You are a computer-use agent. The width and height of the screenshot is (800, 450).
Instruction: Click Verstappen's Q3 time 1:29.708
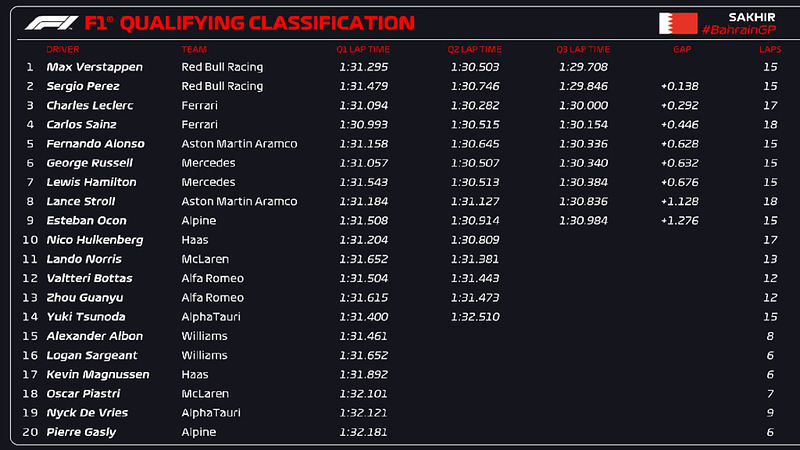(583, 67)
